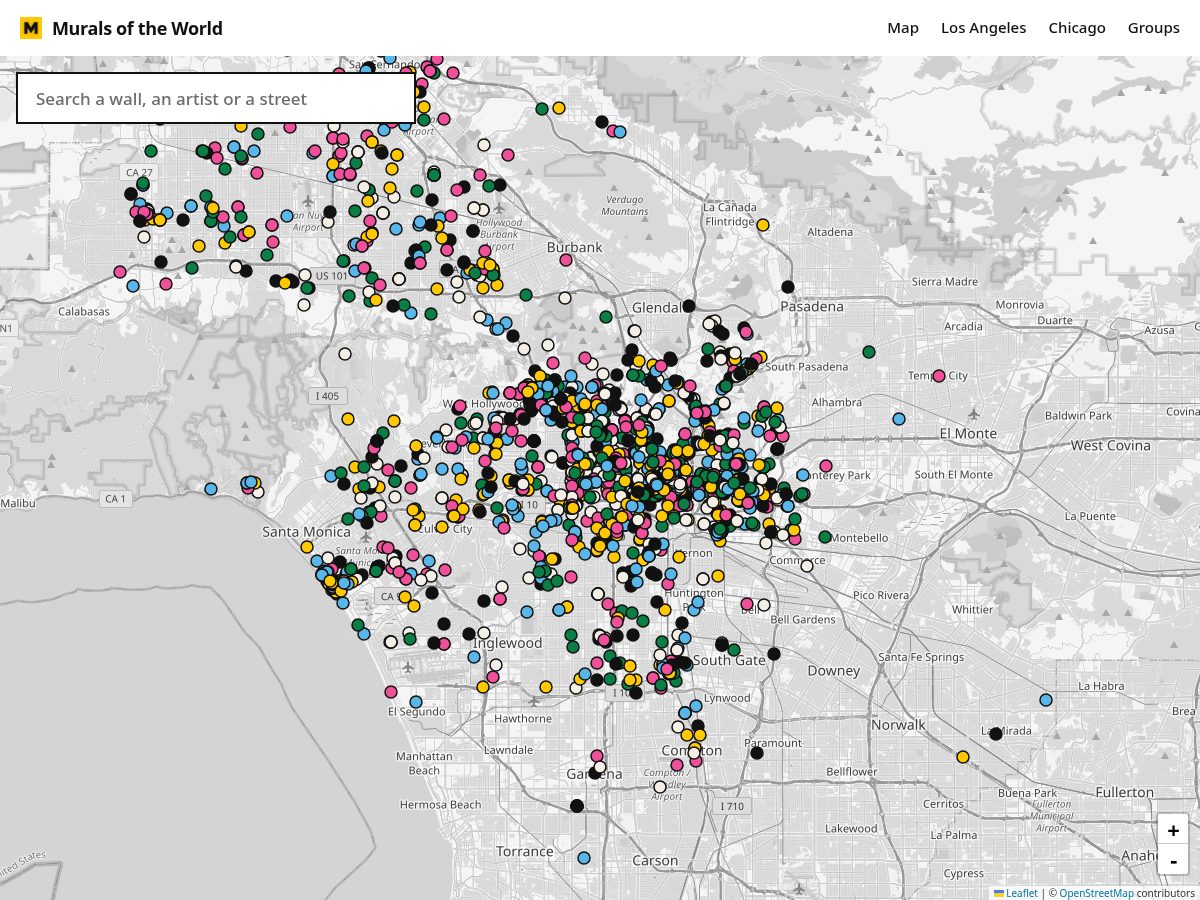Open the Map nav item

(903, 28)
